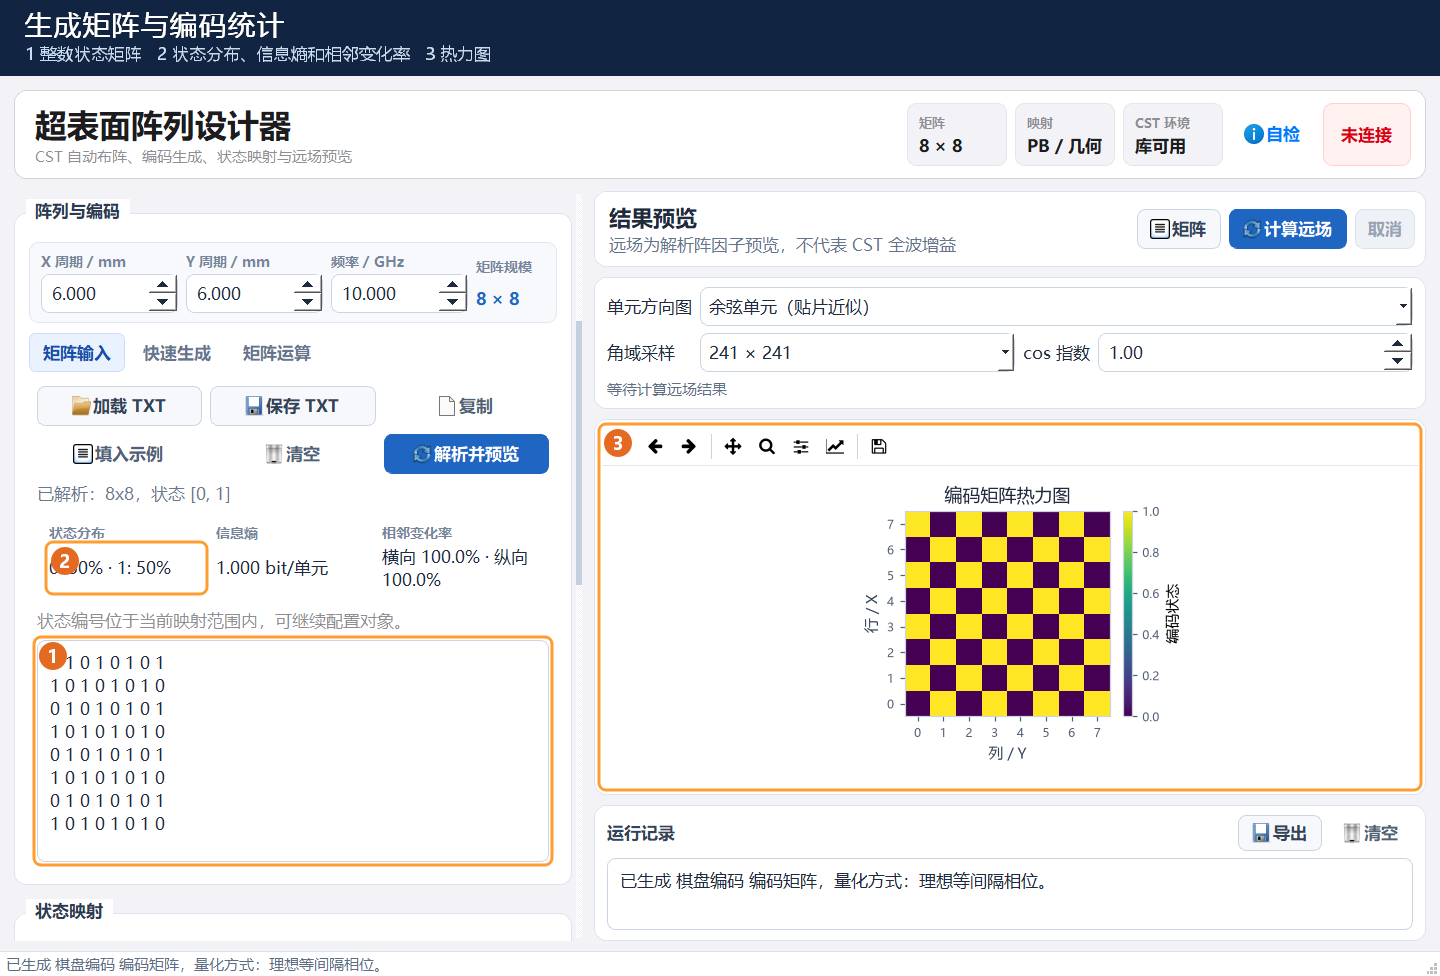Viewport: 1440px width, 976px height.
Task: Clear the 运行记录 log with 清空
Action: tap(1371, 833)
